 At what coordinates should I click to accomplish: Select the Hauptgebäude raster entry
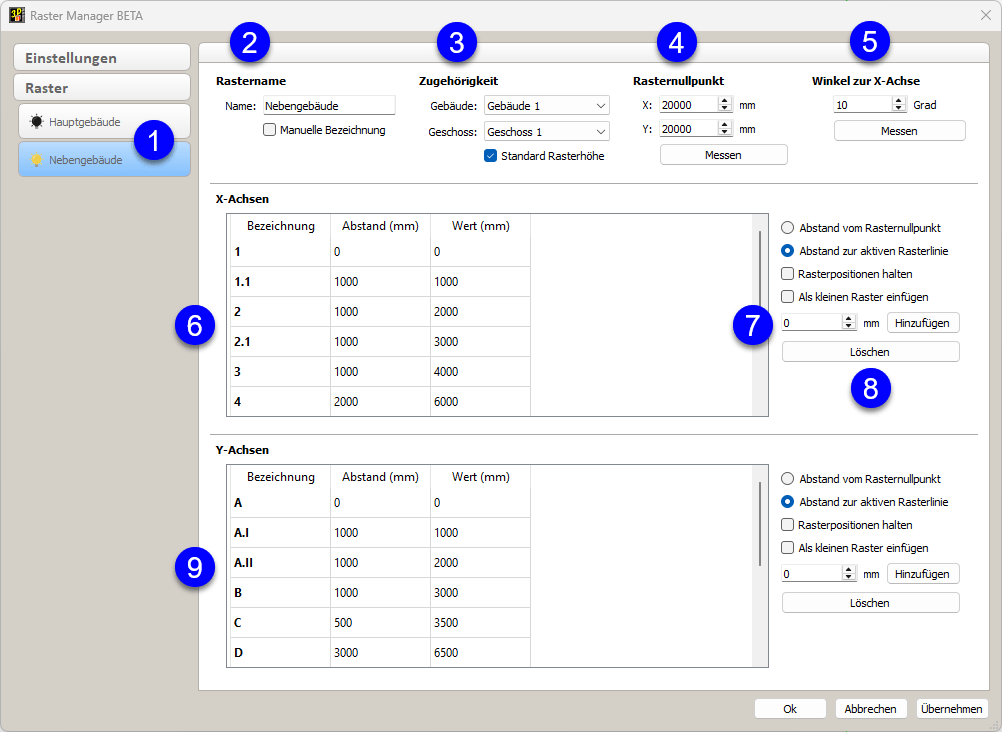pos(104,121)
